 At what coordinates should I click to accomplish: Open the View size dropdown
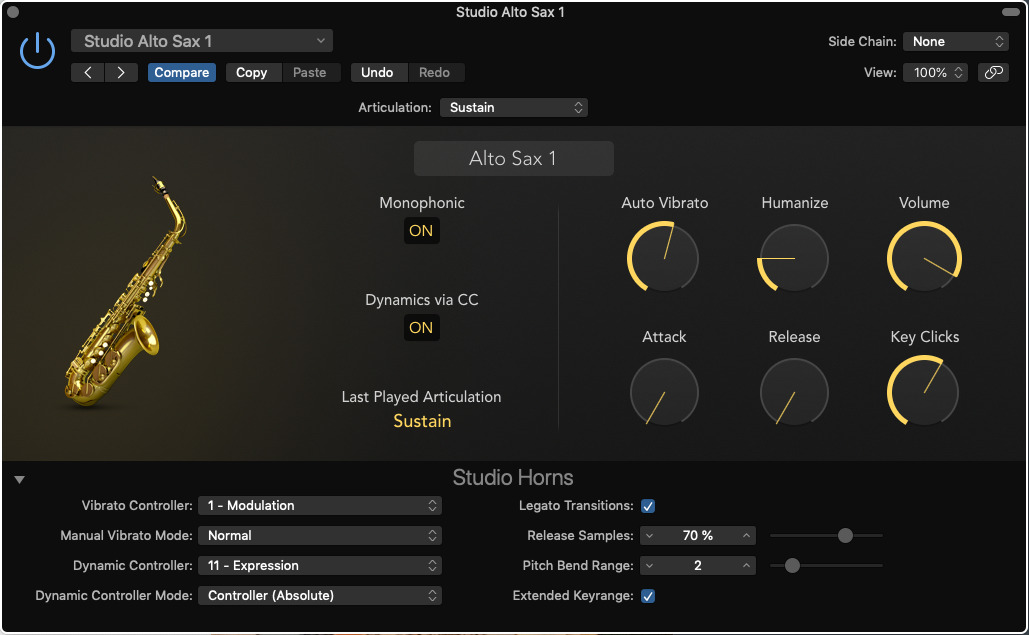[x=935, y=72]
